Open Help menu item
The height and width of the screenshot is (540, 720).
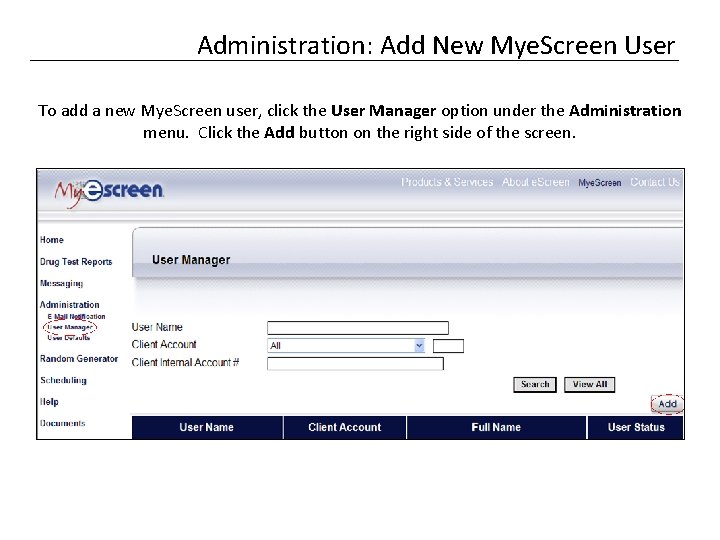(49, 402)
